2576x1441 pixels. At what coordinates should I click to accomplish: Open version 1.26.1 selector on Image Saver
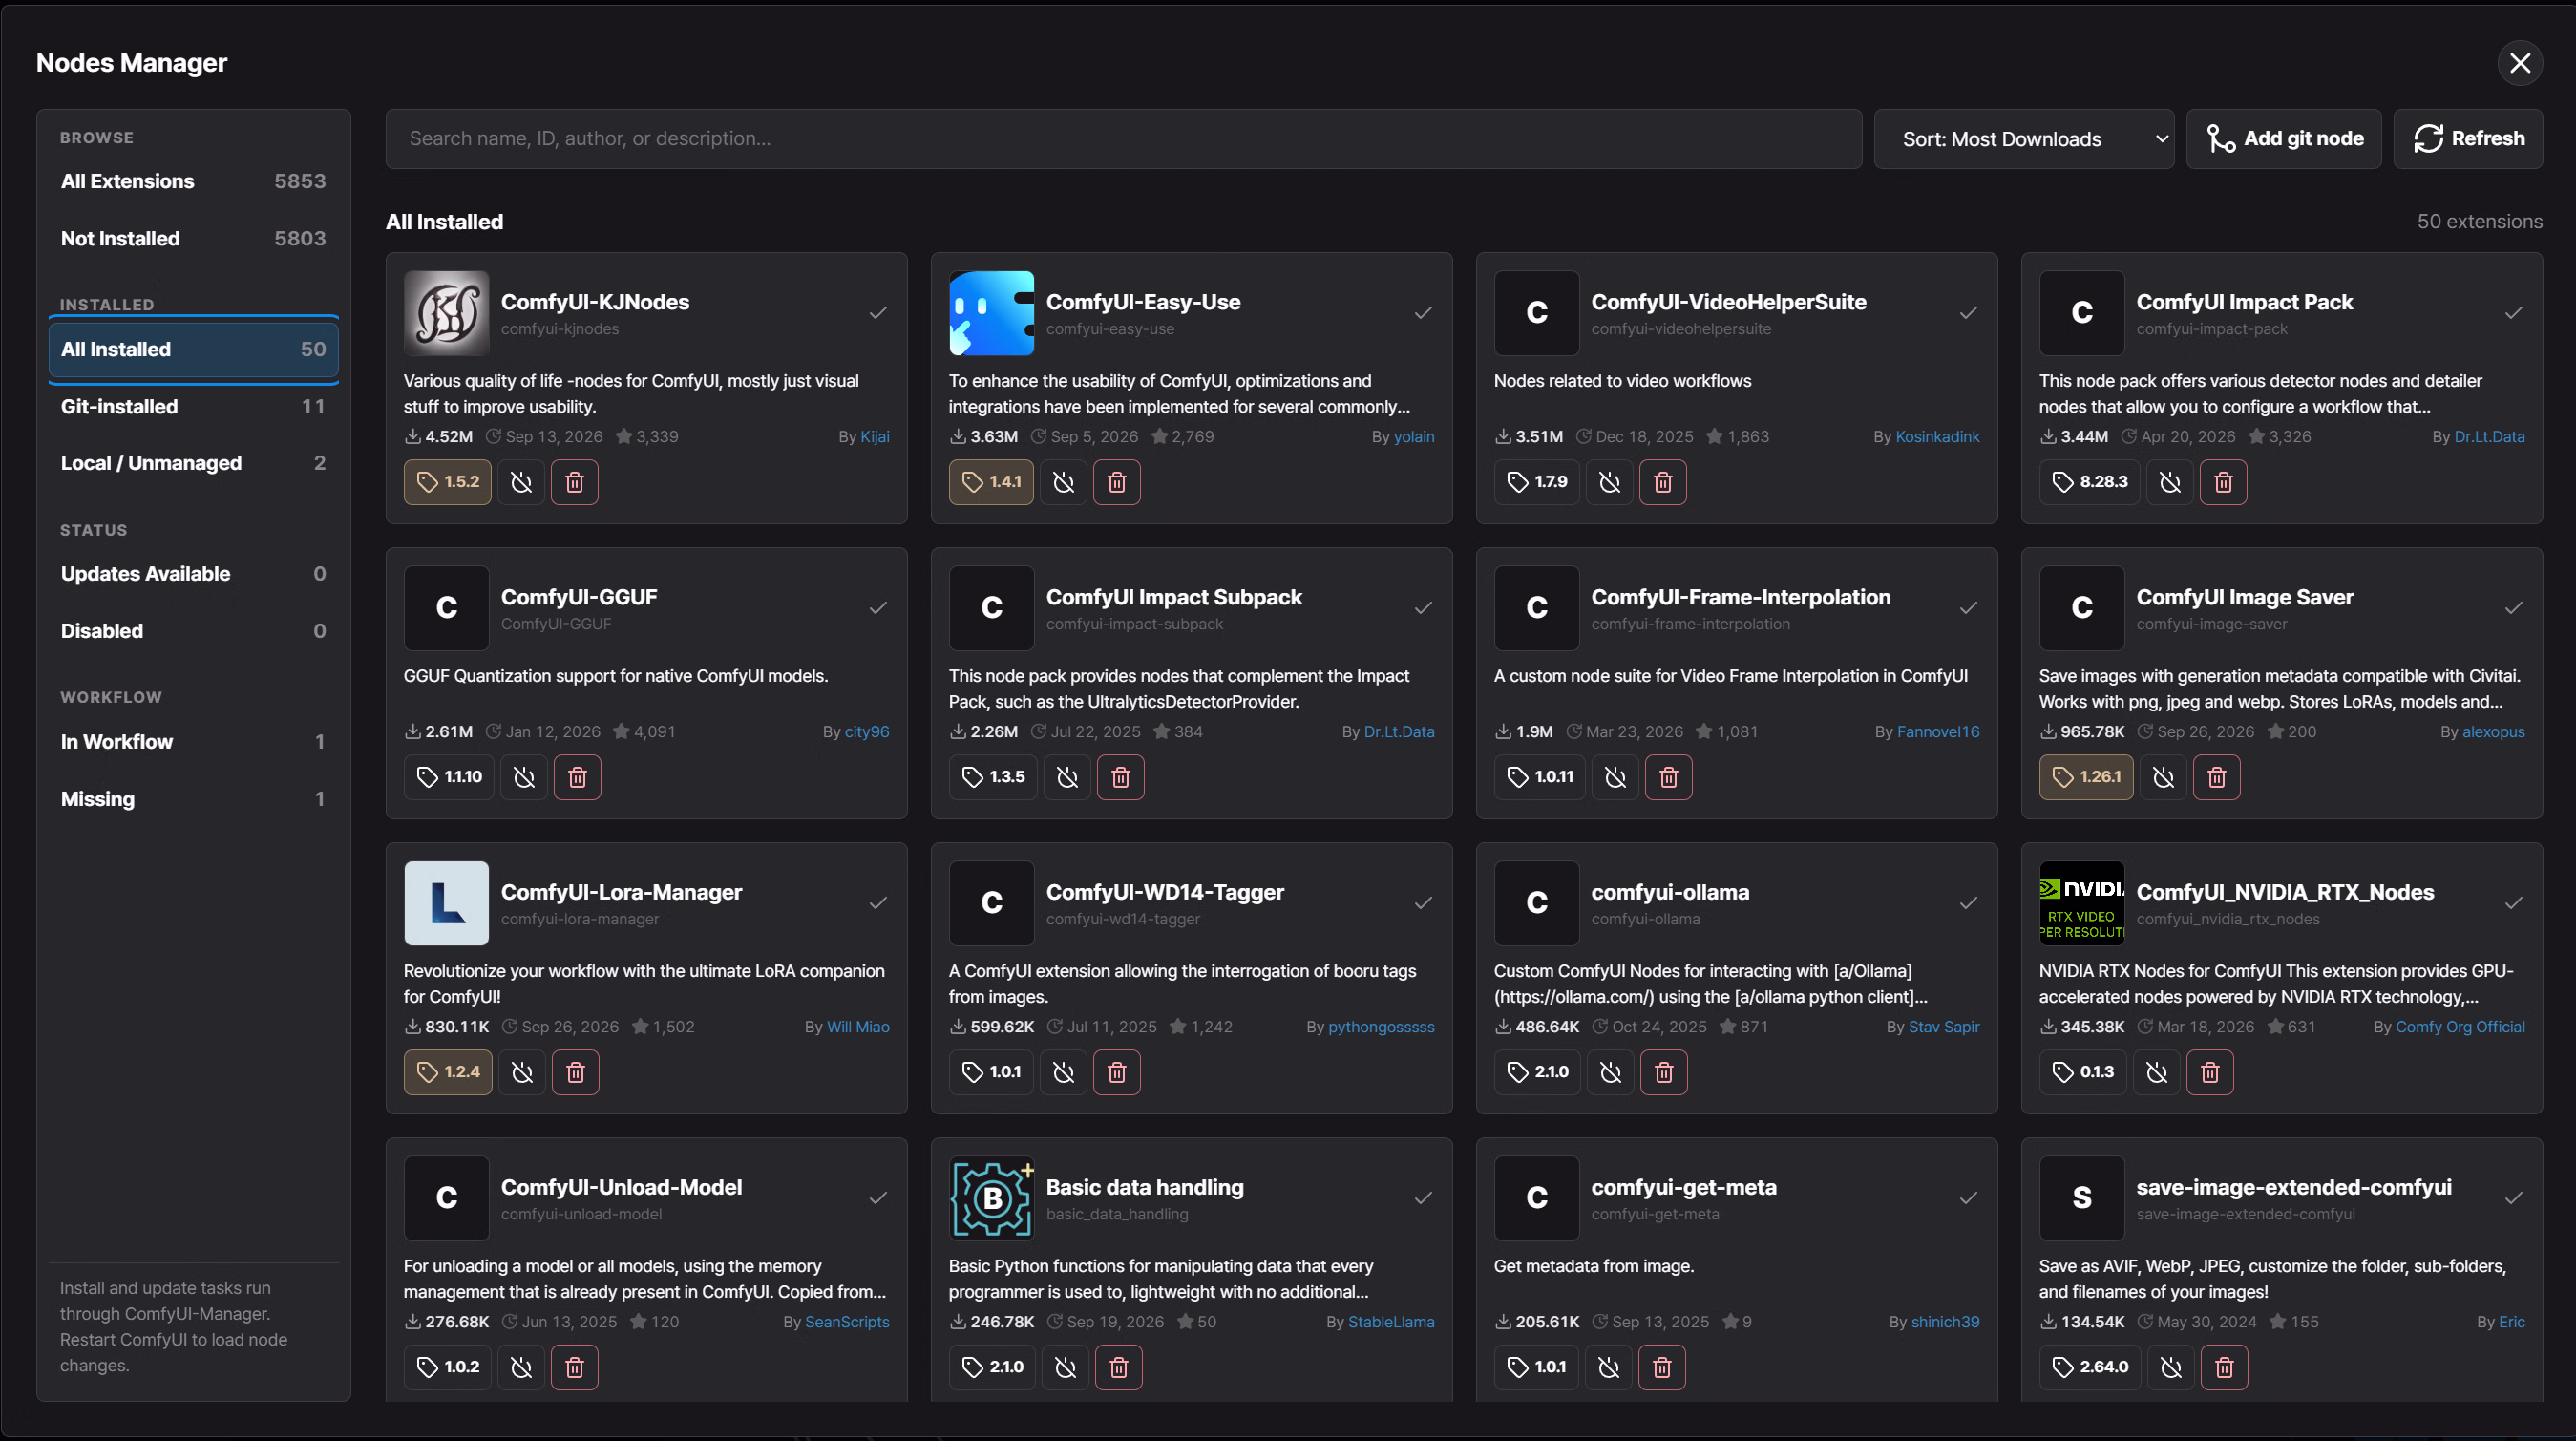(x=2086, y=777)
